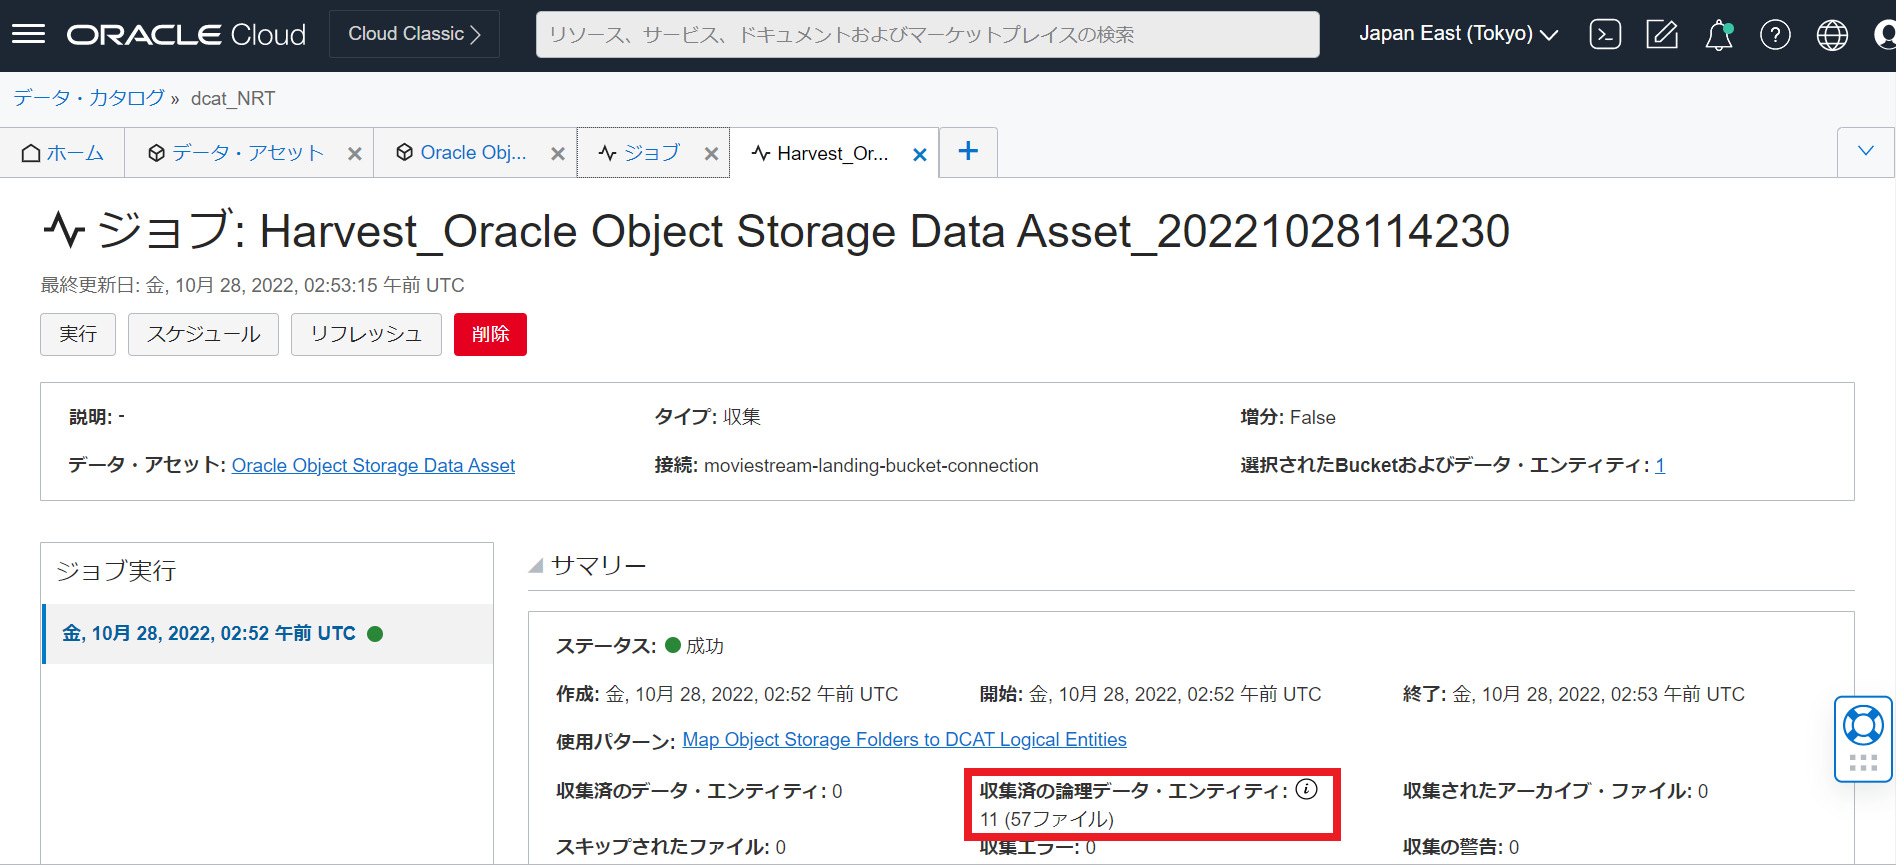Select the 10月 28, 2022 job run
Image resolution: width=1896 pixels, height=865 pixels.
[209, 633]
